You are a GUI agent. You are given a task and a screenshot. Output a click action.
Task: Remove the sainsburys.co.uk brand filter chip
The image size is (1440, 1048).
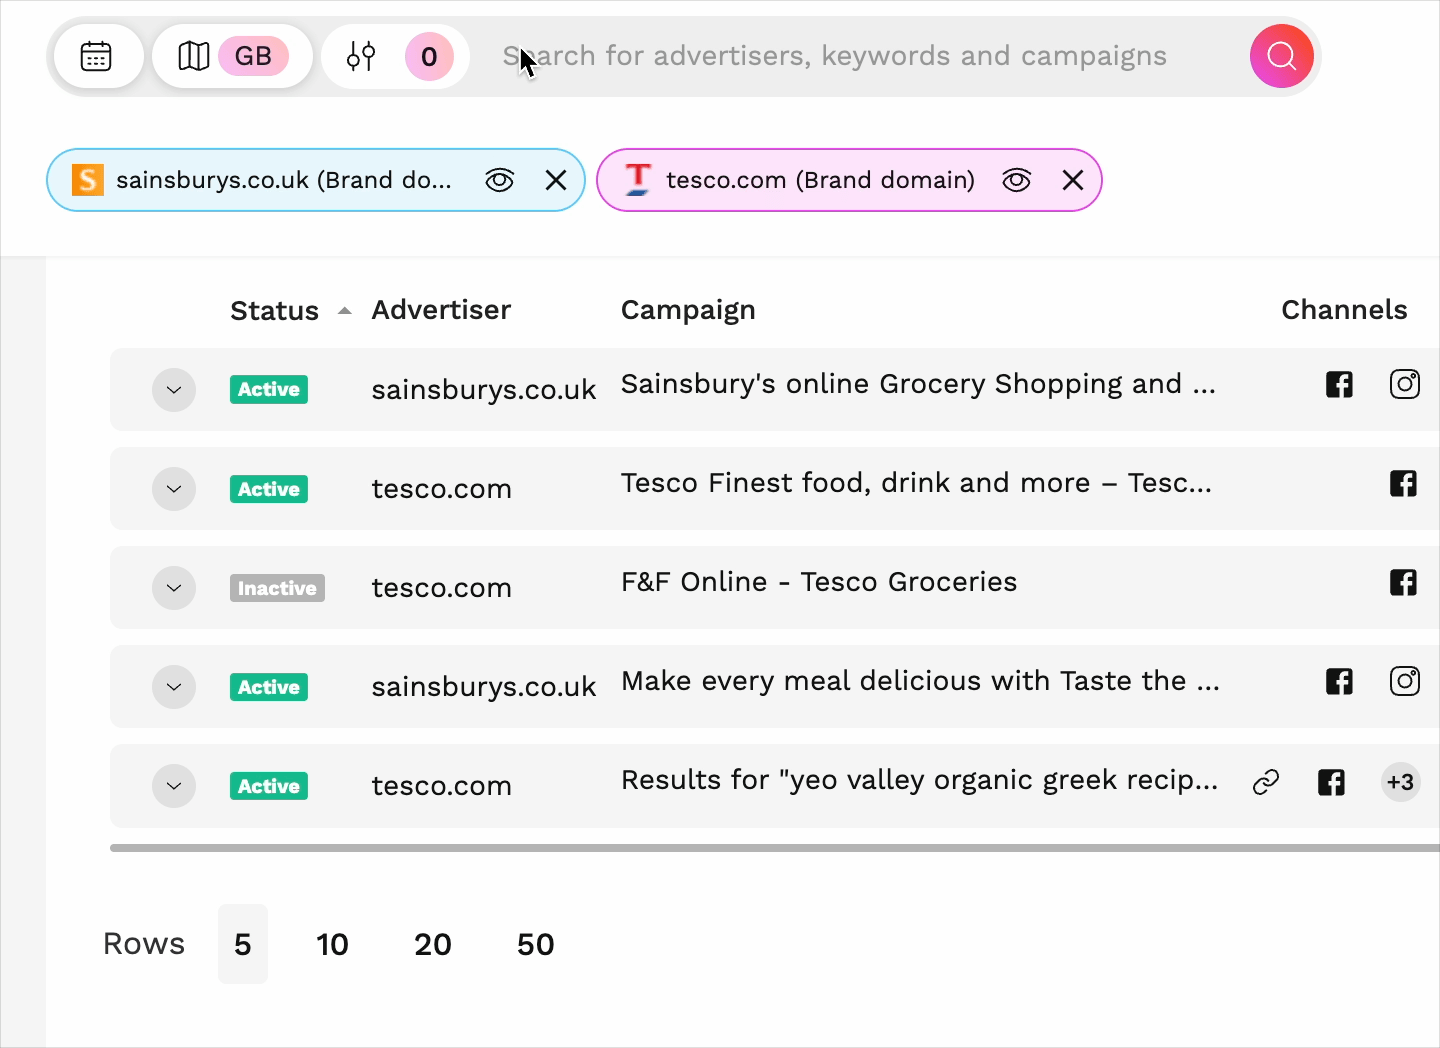coord(556,180)
